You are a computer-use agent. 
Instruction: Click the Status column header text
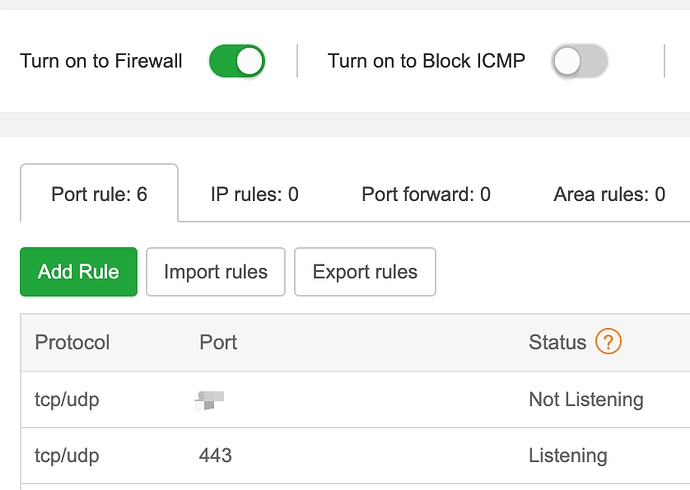click(557, 342)
